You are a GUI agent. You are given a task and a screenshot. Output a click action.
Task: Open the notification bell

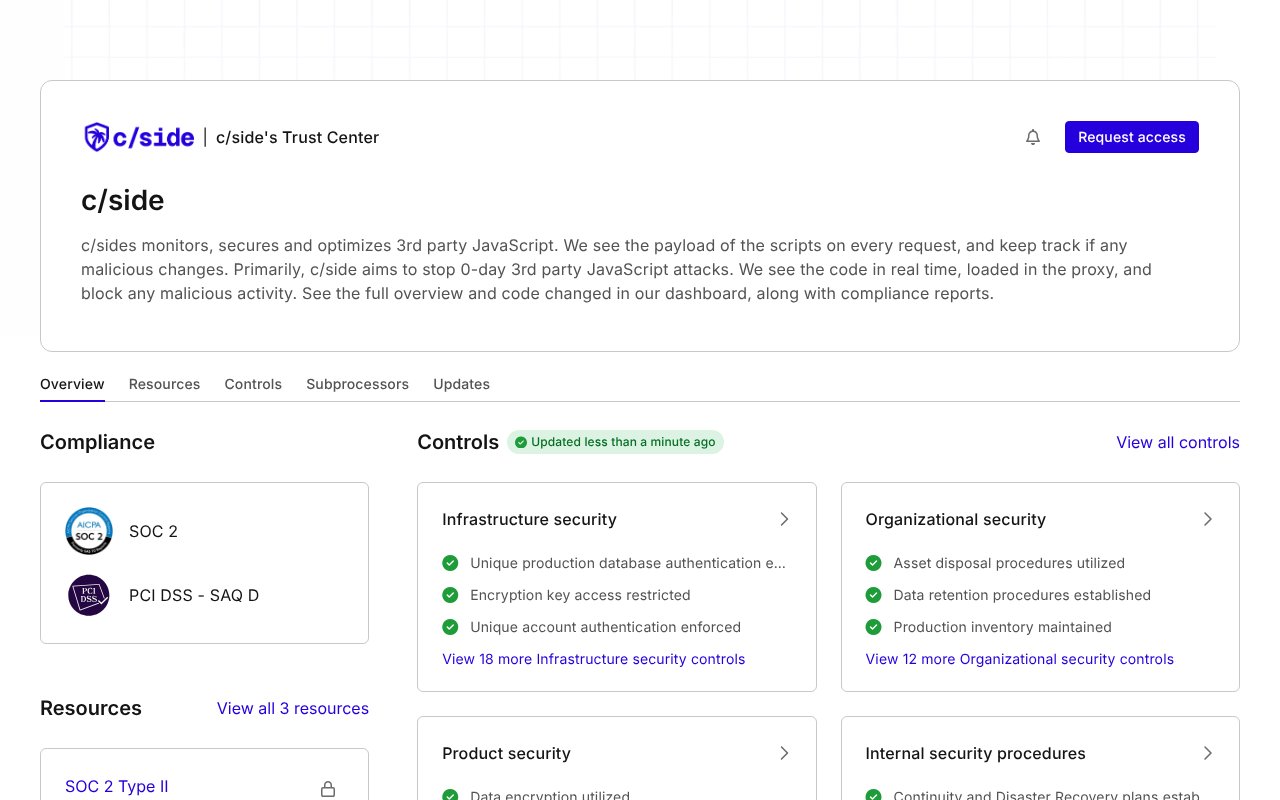pyautogui.click(x=1033, y=137)
